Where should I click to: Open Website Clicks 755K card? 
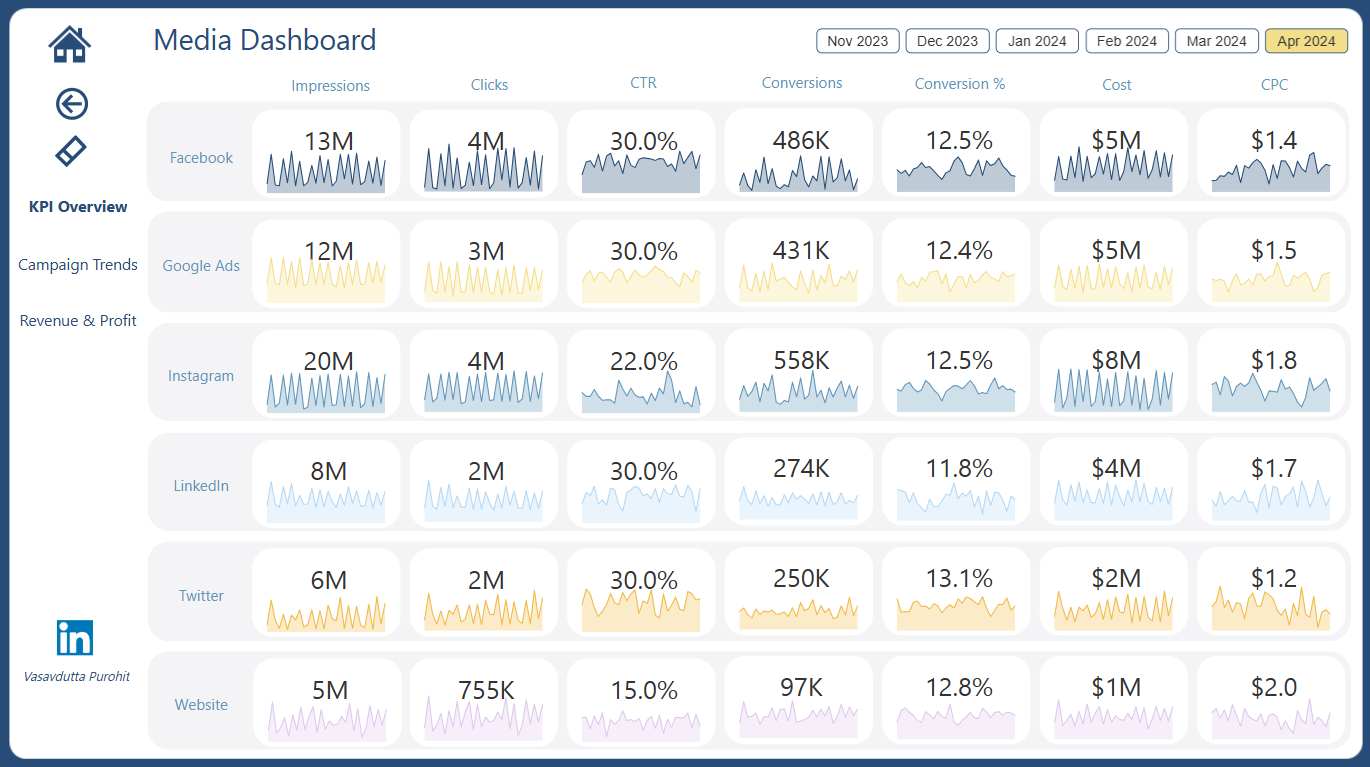(x=484, y=702)
